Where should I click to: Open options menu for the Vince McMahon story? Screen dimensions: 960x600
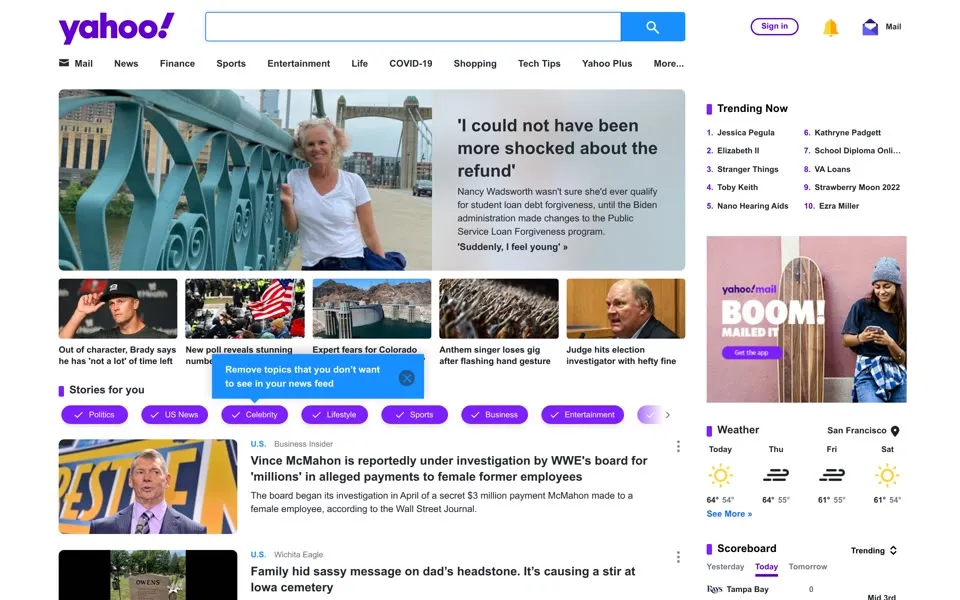678,446
